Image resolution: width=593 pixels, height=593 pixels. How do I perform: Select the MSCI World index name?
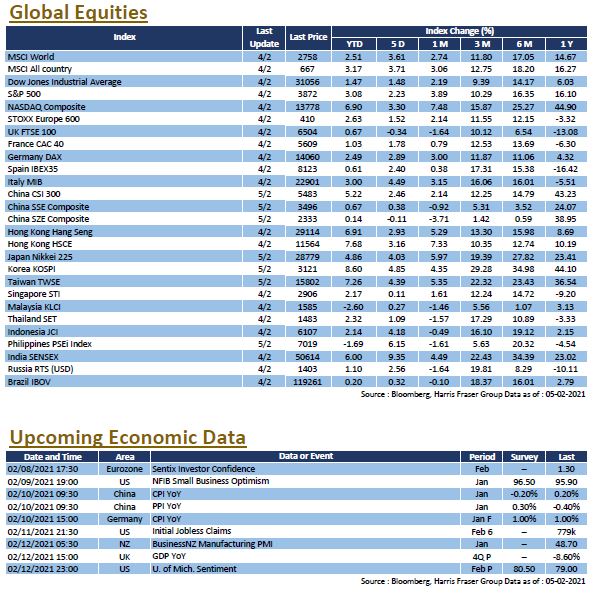(x=31, y=57)
